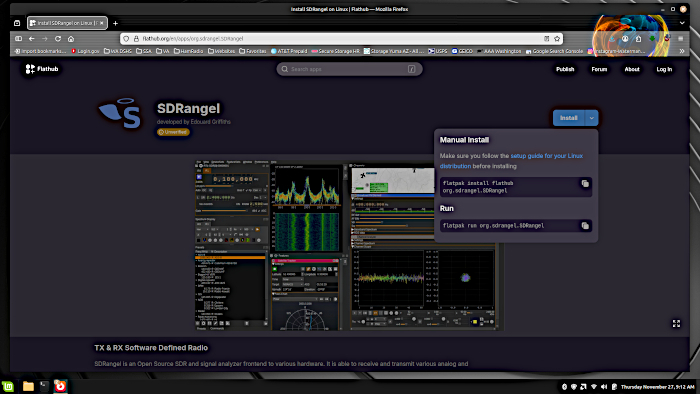Open the Websites bookmark folder
This screenshot has width=700, height=394.
(x=221, y=51)
